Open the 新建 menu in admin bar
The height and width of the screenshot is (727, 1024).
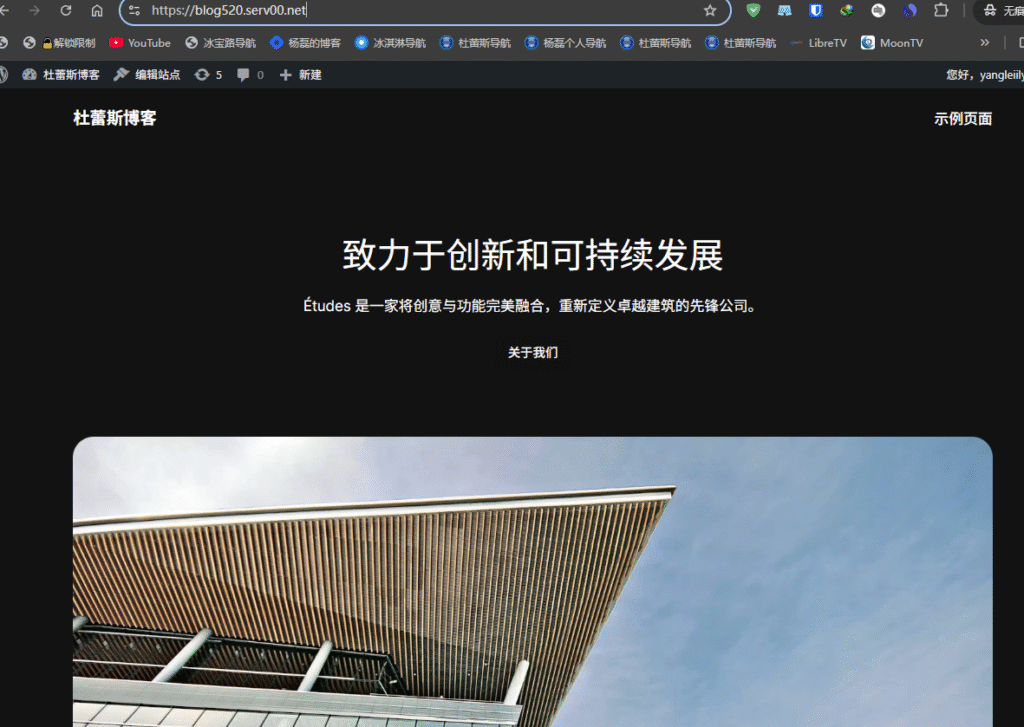pos(301,75)
